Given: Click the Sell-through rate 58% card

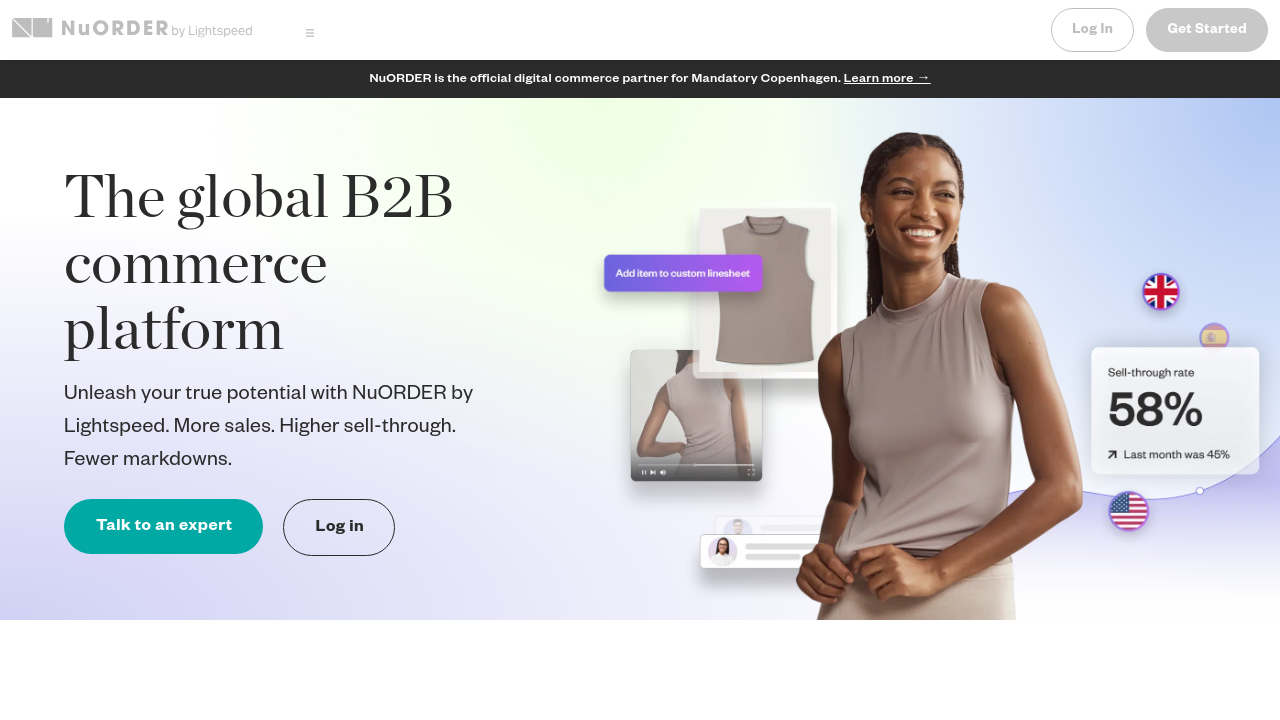Looking at the screenshot, I should pyautogui.click(x=1175, y=411).
